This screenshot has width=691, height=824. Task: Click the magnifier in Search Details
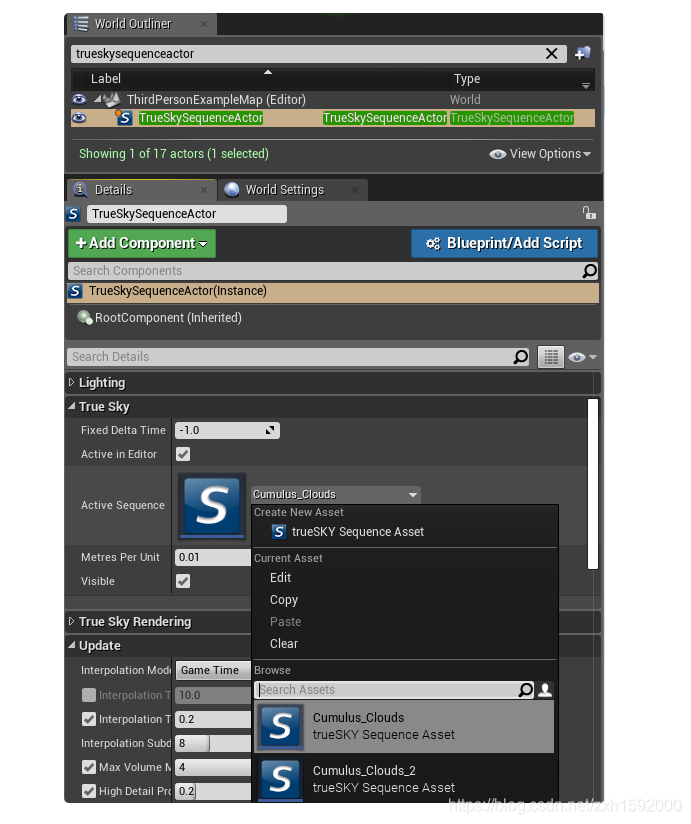pos(520,357)
